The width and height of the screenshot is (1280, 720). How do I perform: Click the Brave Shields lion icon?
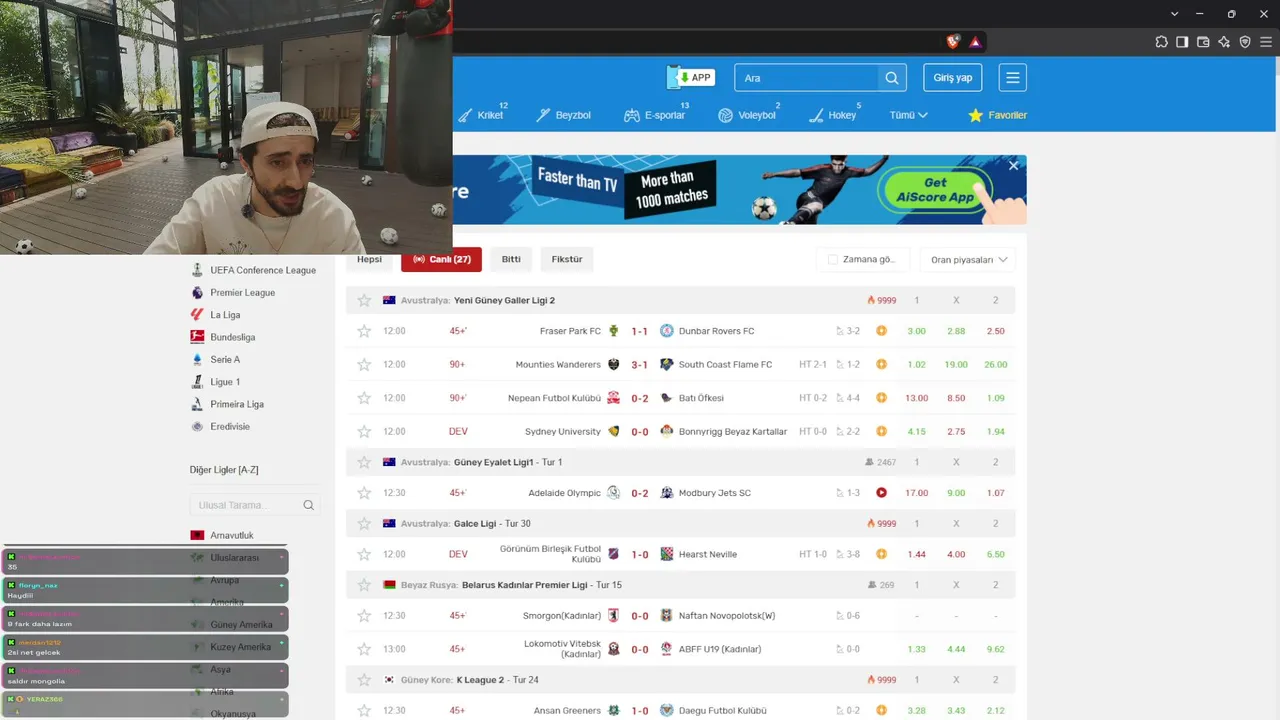pos(953,42)
